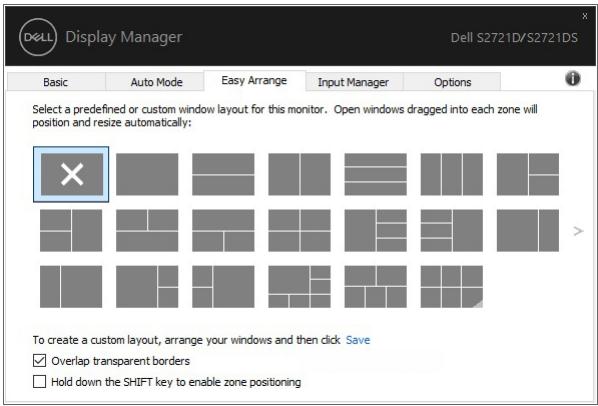Pick the six-zone three-by-two grid layout
This screenshot has height=406, width=598.
pyautogui.click(x=452, y=287)
